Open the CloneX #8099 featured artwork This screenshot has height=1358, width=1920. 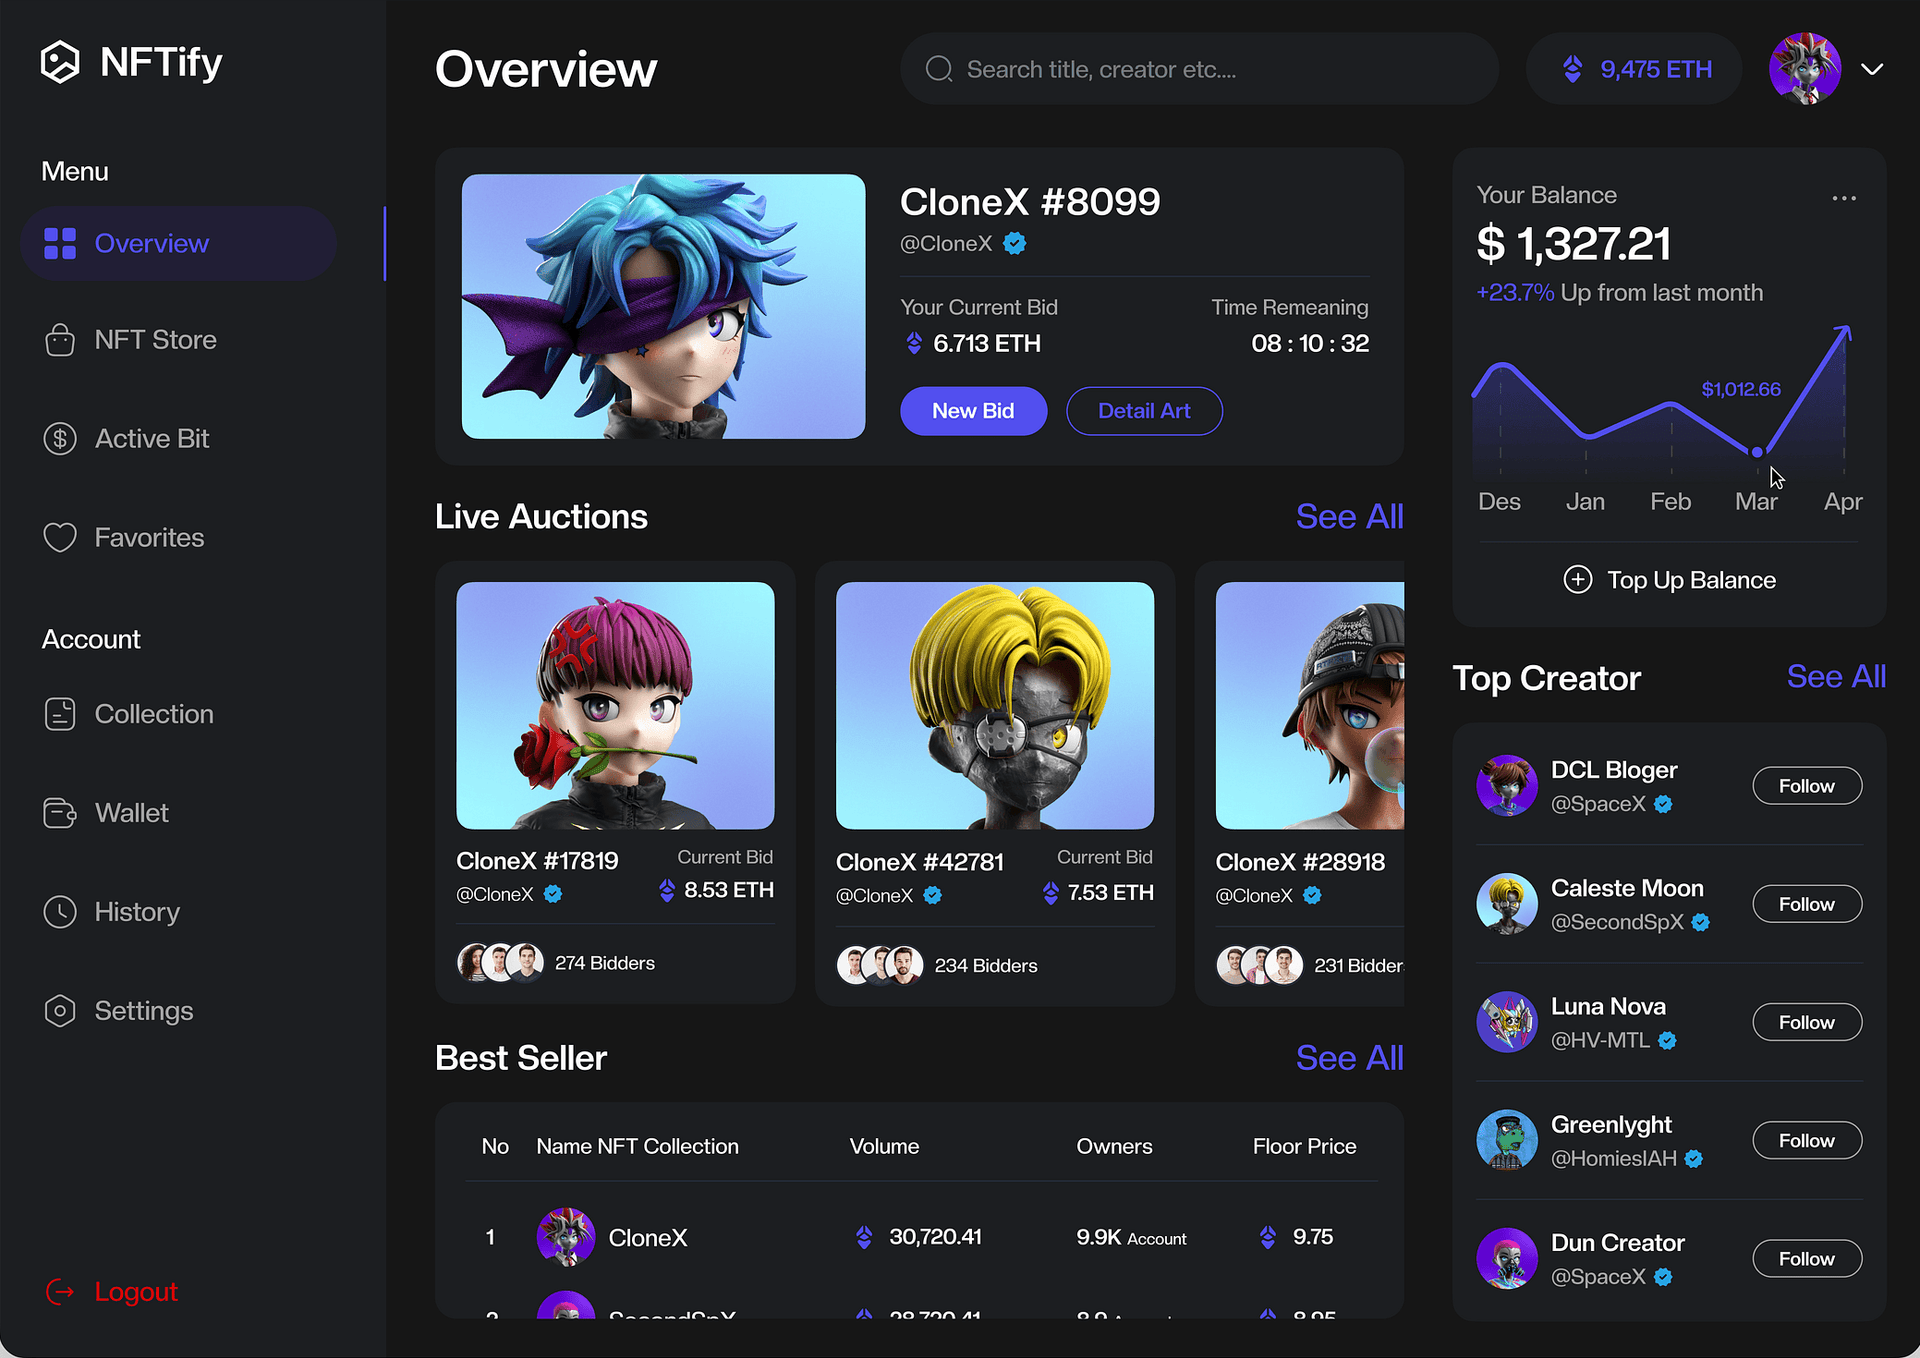(x=663, y=306)
